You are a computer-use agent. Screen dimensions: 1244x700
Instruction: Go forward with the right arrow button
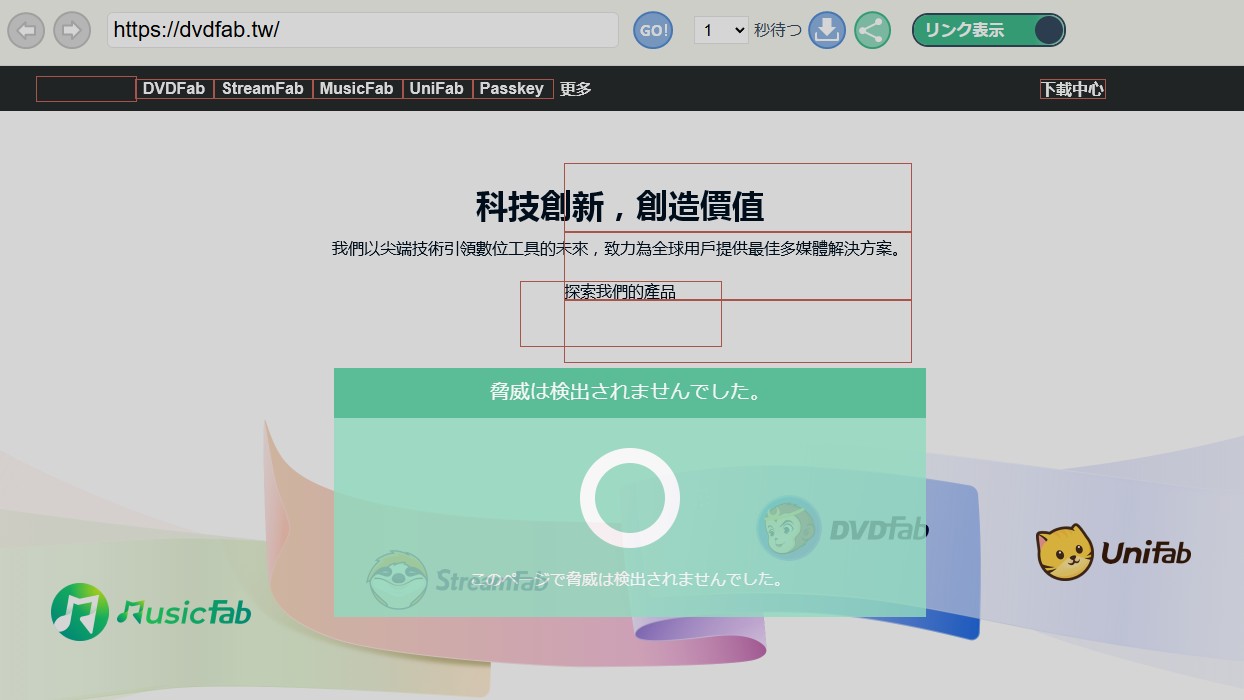(x=72, y=31)
